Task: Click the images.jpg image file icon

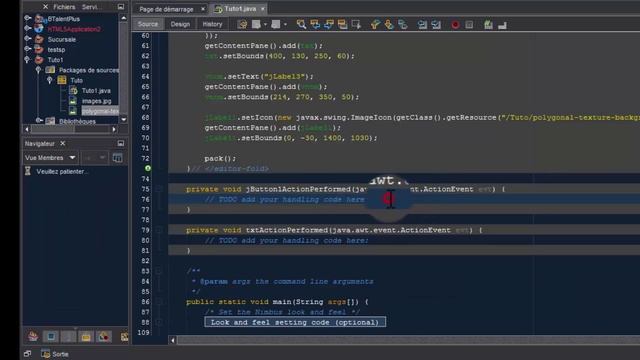Action: coord(73,100)
